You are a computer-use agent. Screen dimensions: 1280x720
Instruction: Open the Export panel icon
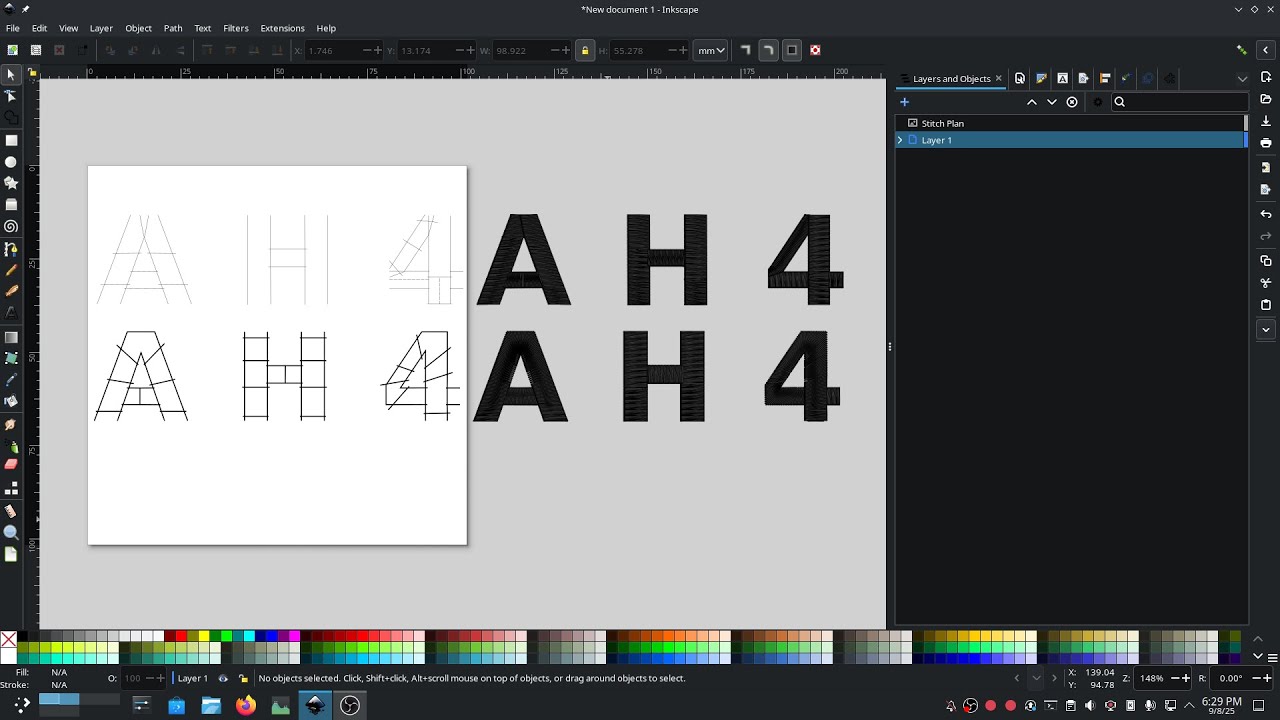click(x=1084, y=78)
